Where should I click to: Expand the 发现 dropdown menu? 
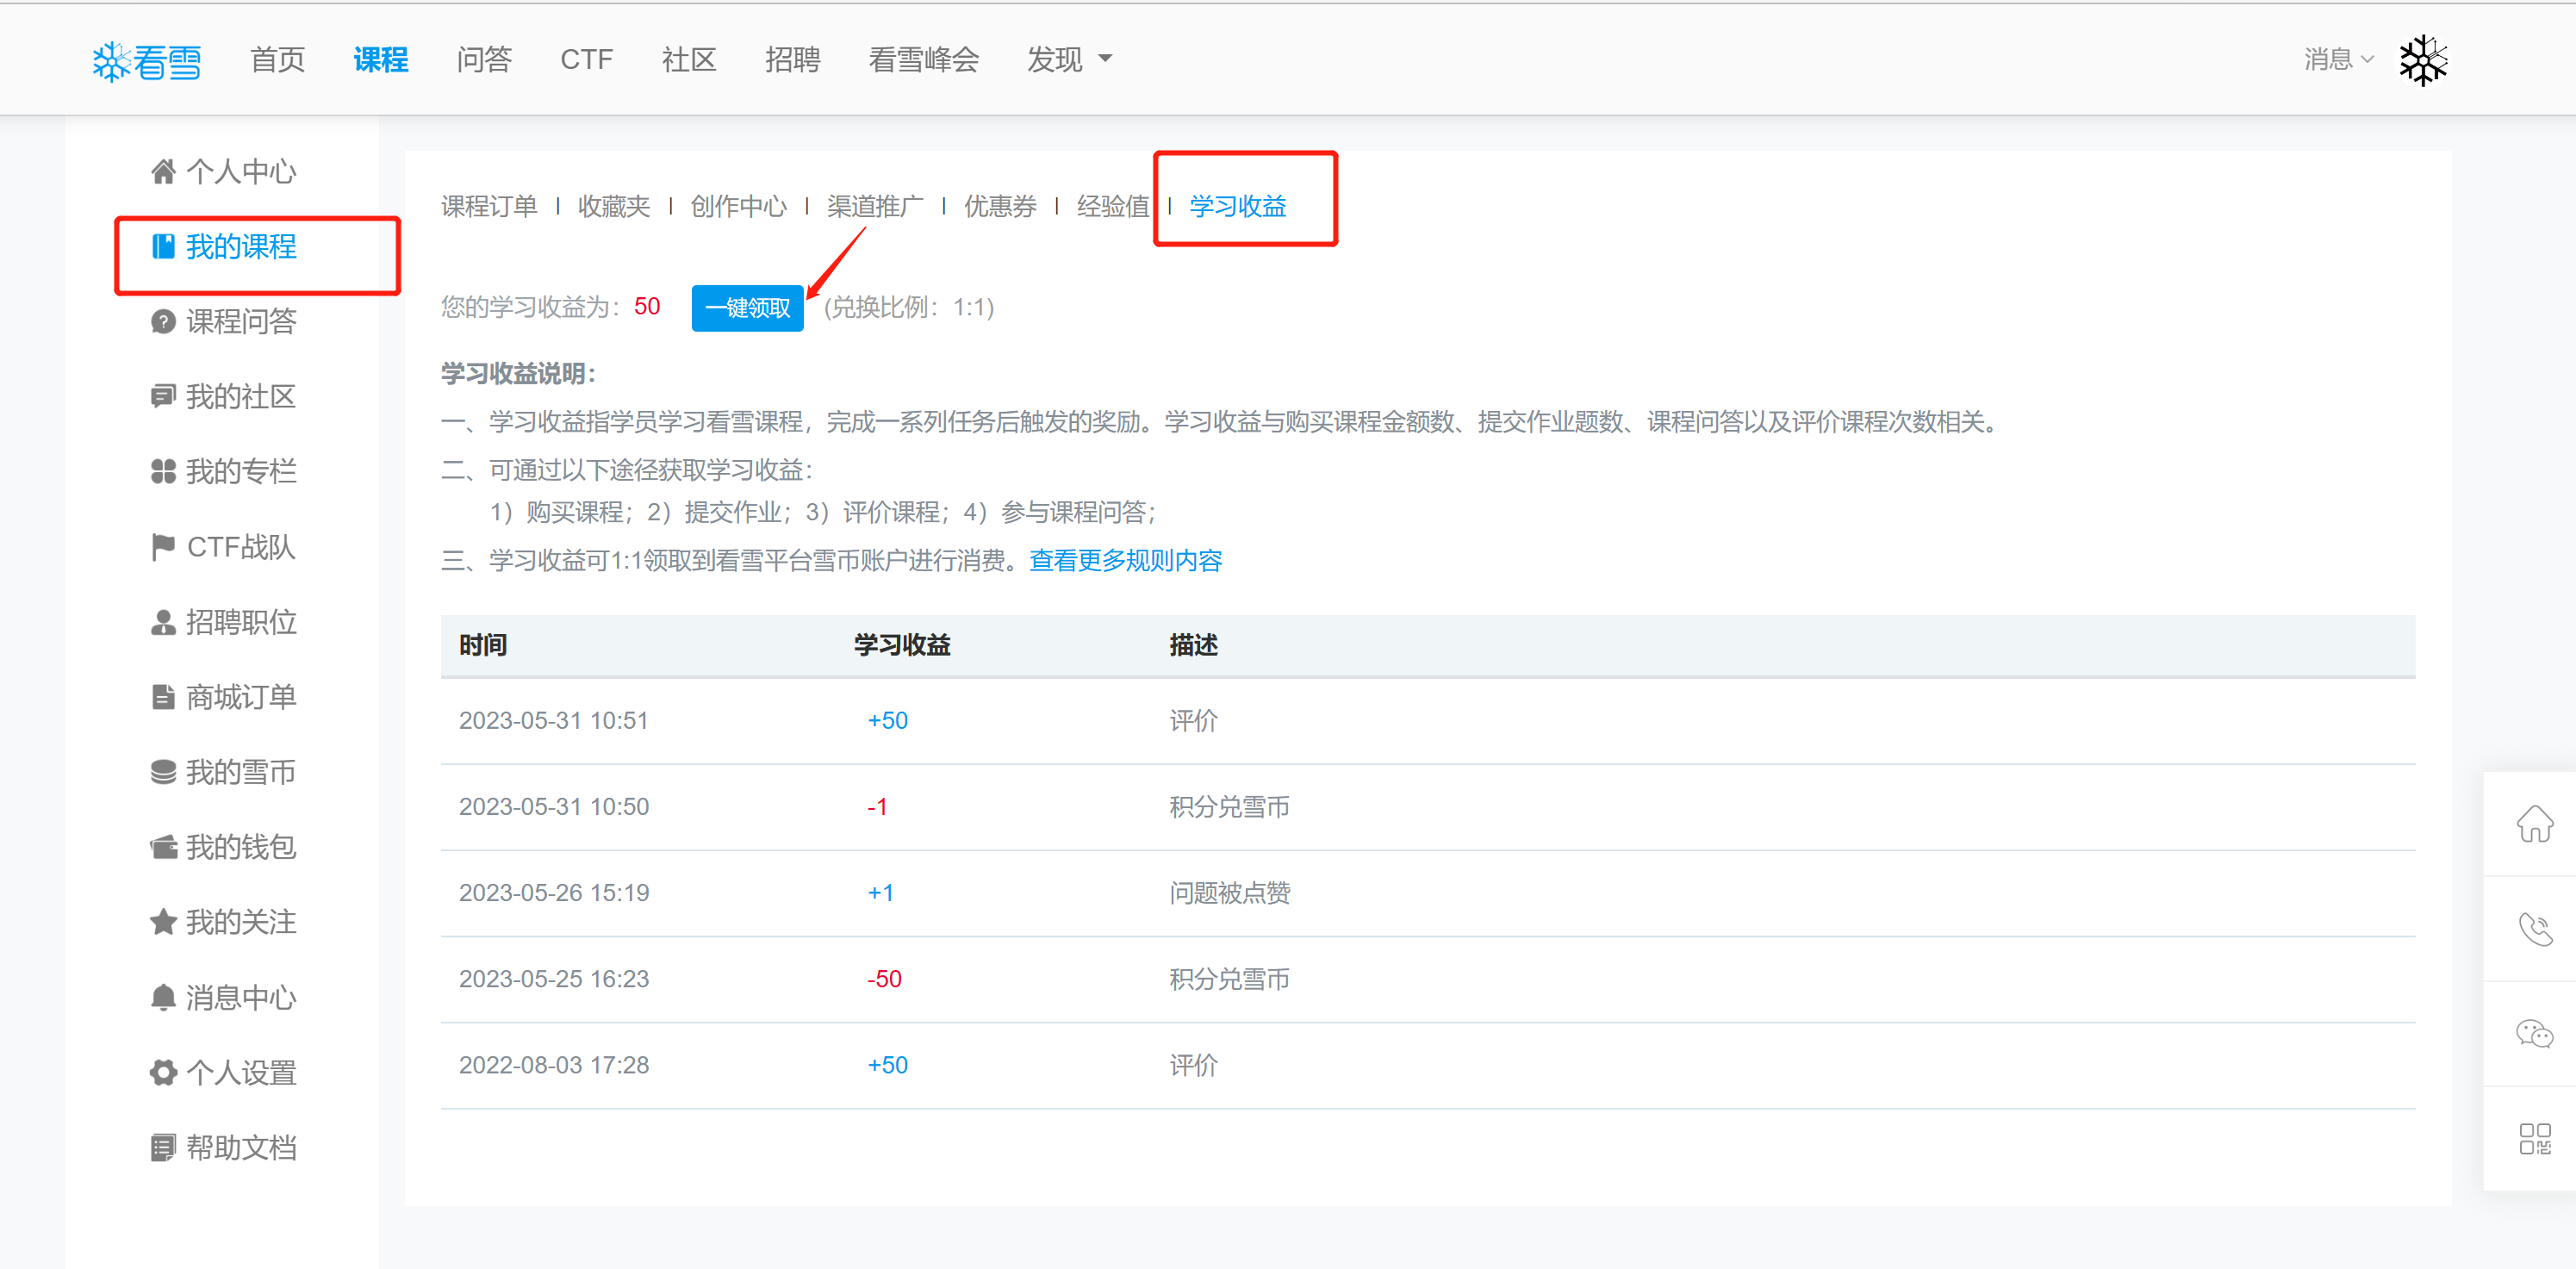1068,60
